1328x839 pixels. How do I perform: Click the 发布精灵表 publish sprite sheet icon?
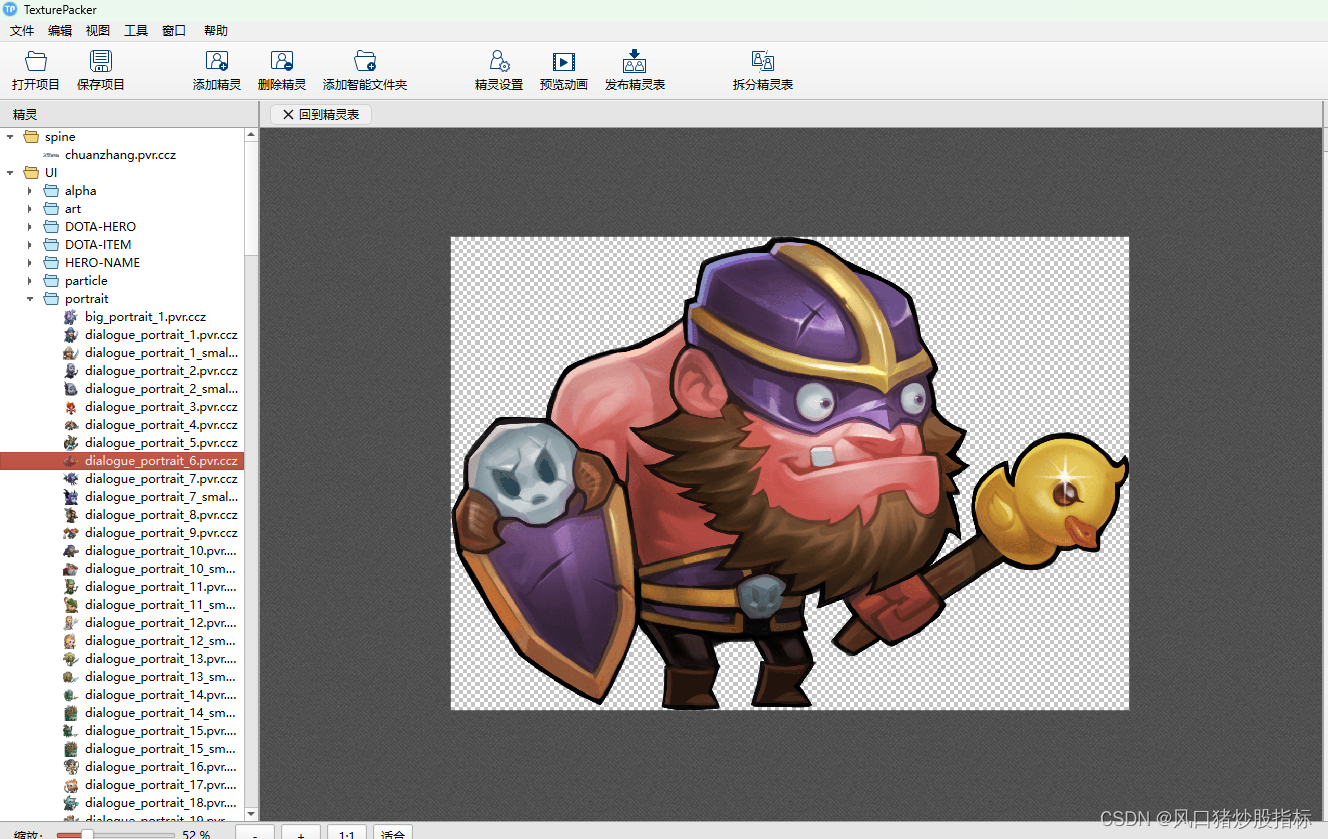pos(634,61)
